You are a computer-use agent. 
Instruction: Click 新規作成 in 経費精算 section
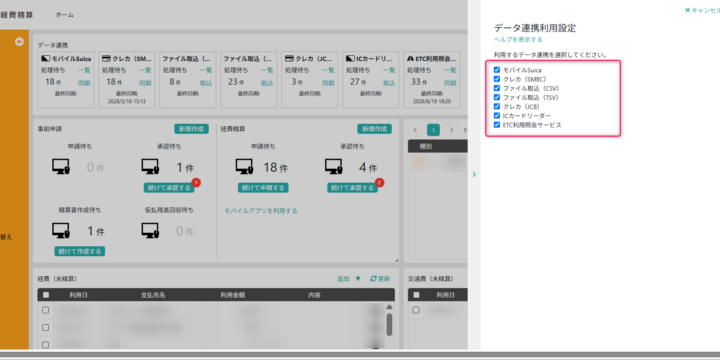tap(375, 129)
